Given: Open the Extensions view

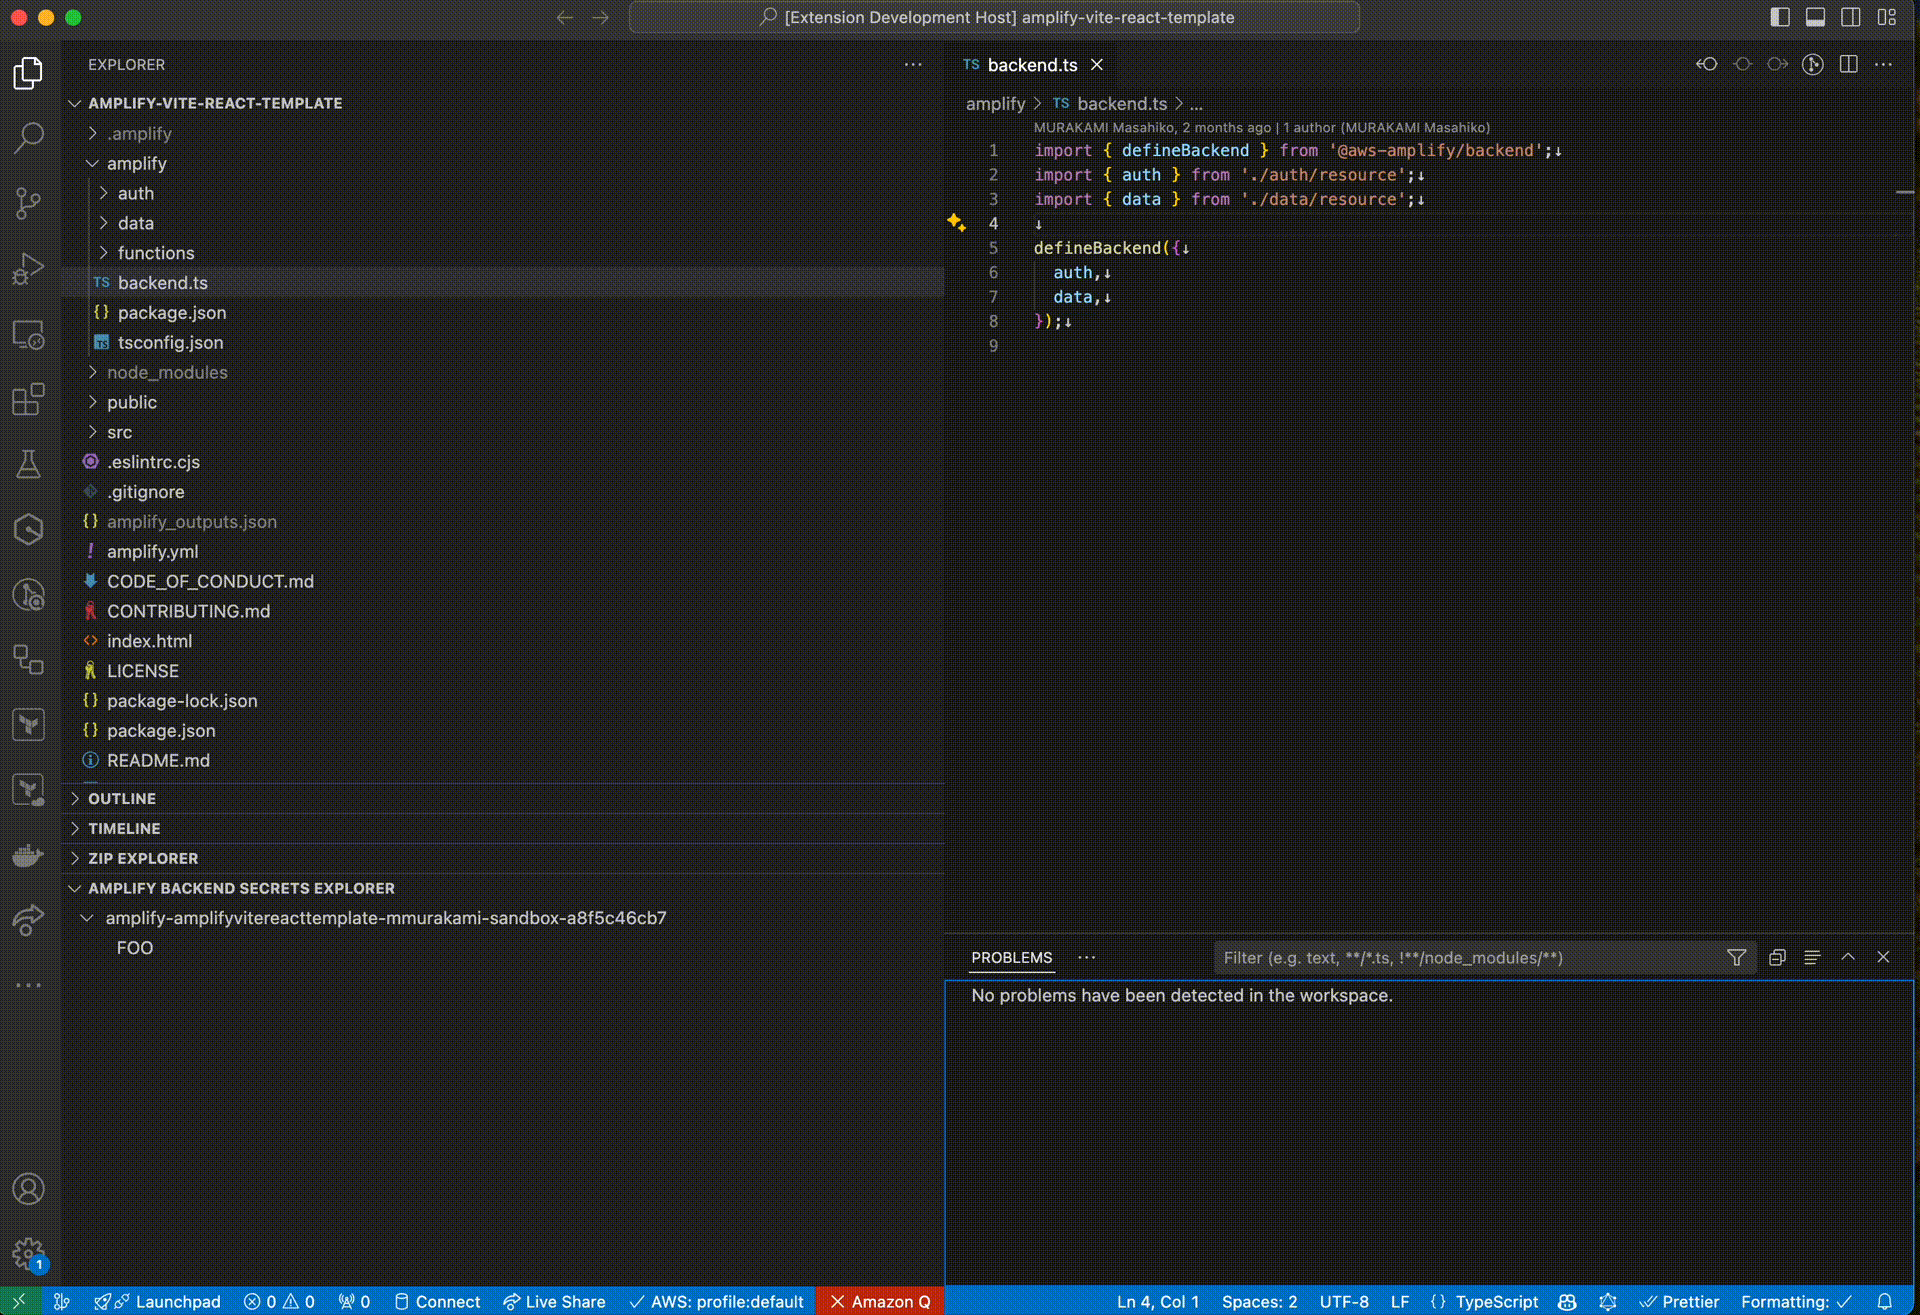Looking at the screenshot, I should (x=29, y=399).
